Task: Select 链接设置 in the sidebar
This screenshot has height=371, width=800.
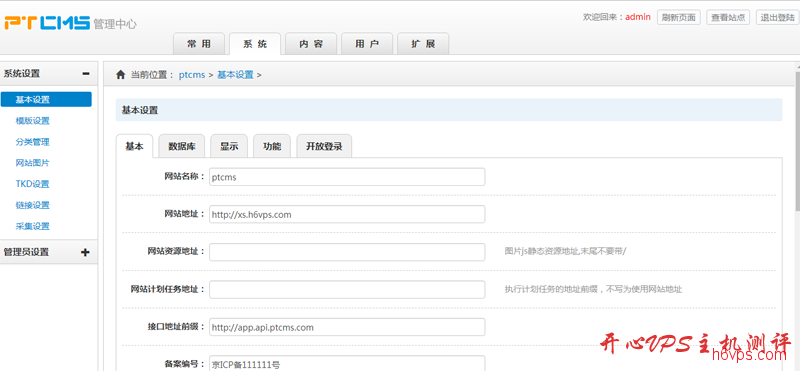Action: (x=33, y=205)
